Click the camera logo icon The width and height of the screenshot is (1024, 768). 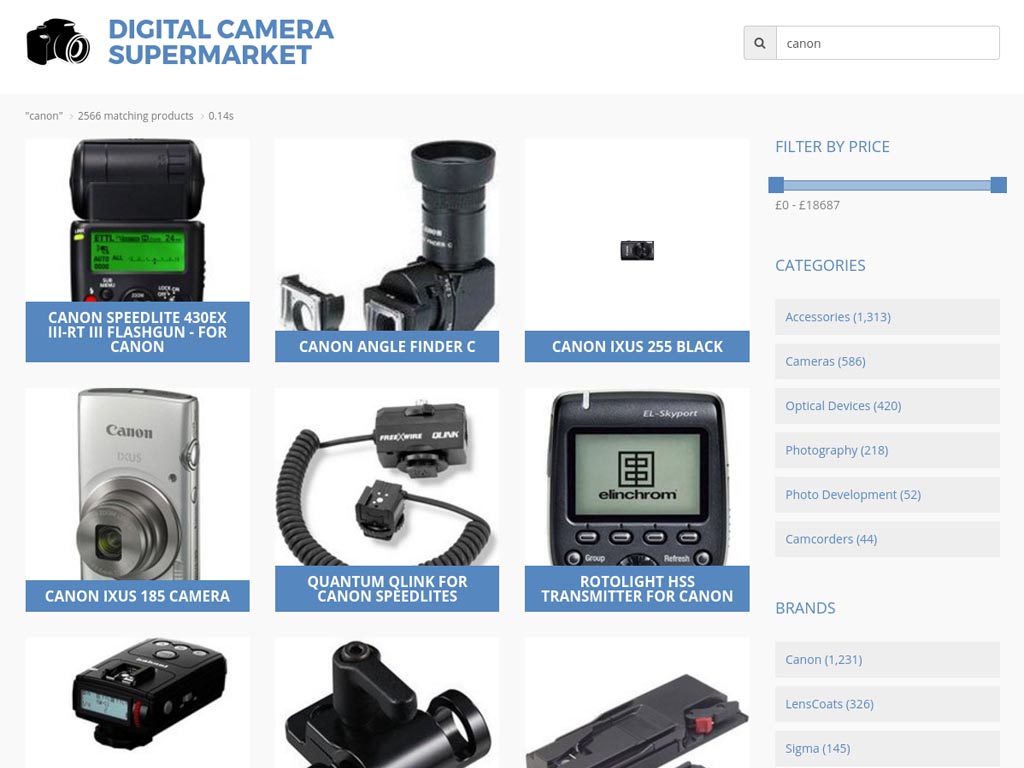(58, 42)
